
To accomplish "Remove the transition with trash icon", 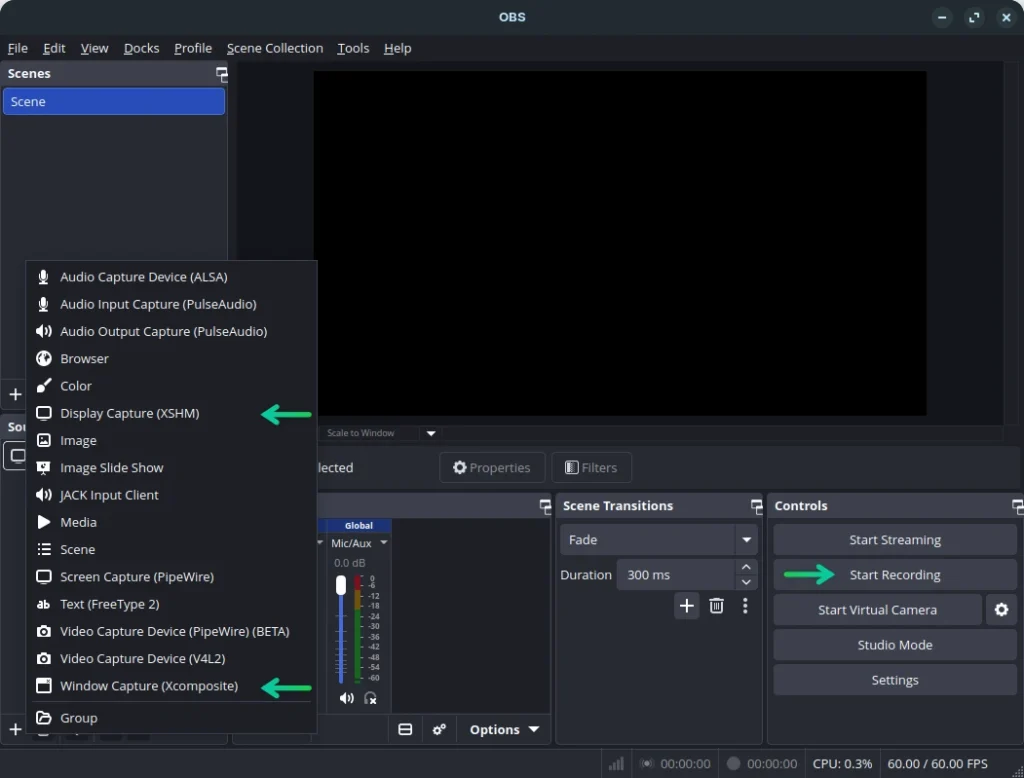I will [716, 606].
